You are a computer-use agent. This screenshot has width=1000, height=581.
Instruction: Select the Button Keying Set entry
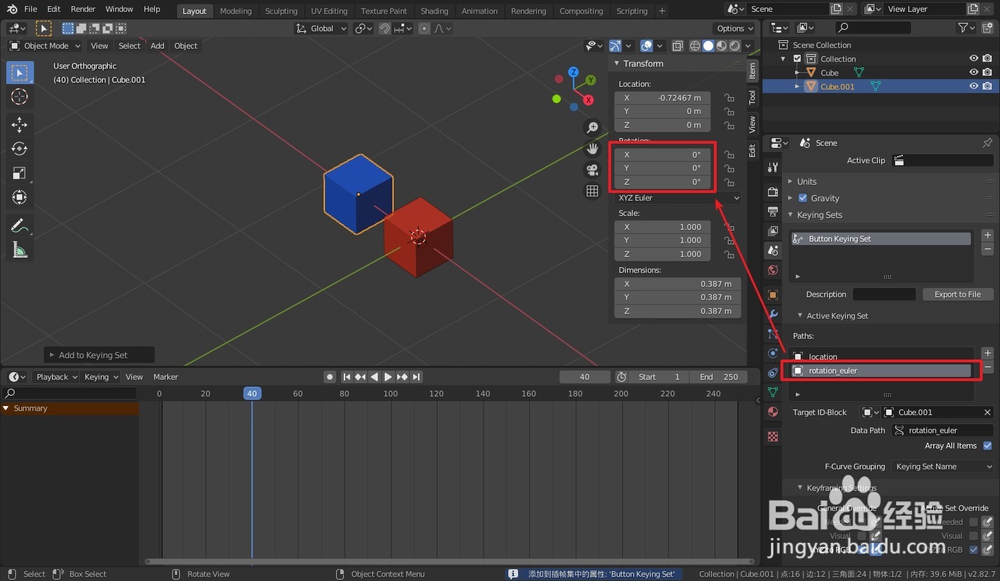coord(881,239)
